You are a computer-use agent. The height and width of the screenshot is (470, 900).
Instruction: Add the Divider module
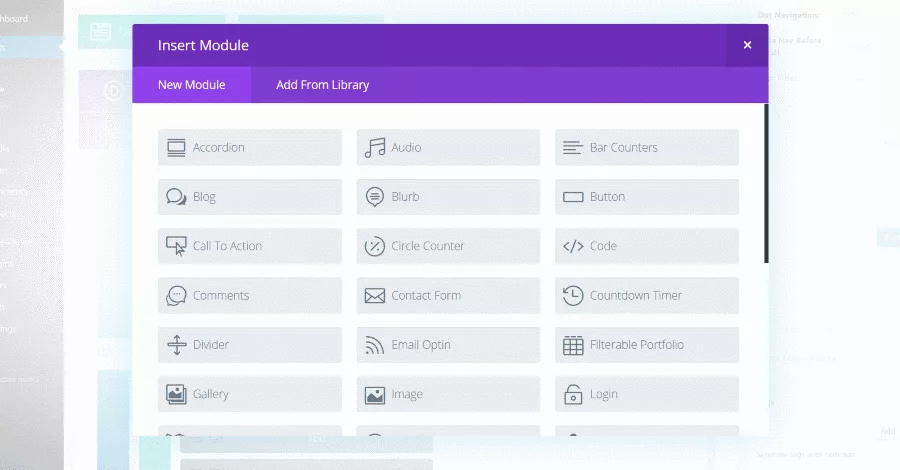250,345
